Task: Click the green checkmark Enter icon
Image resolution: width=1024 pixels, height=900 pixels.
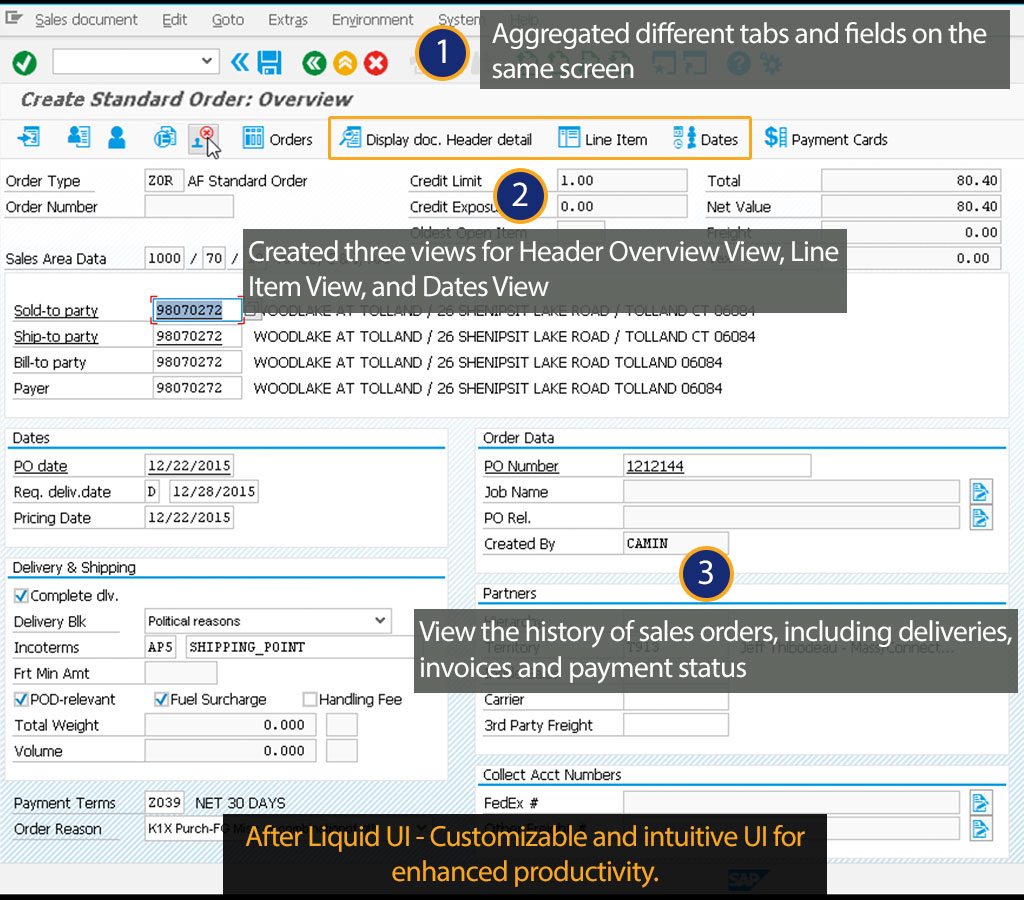Action: click(24, 63)
